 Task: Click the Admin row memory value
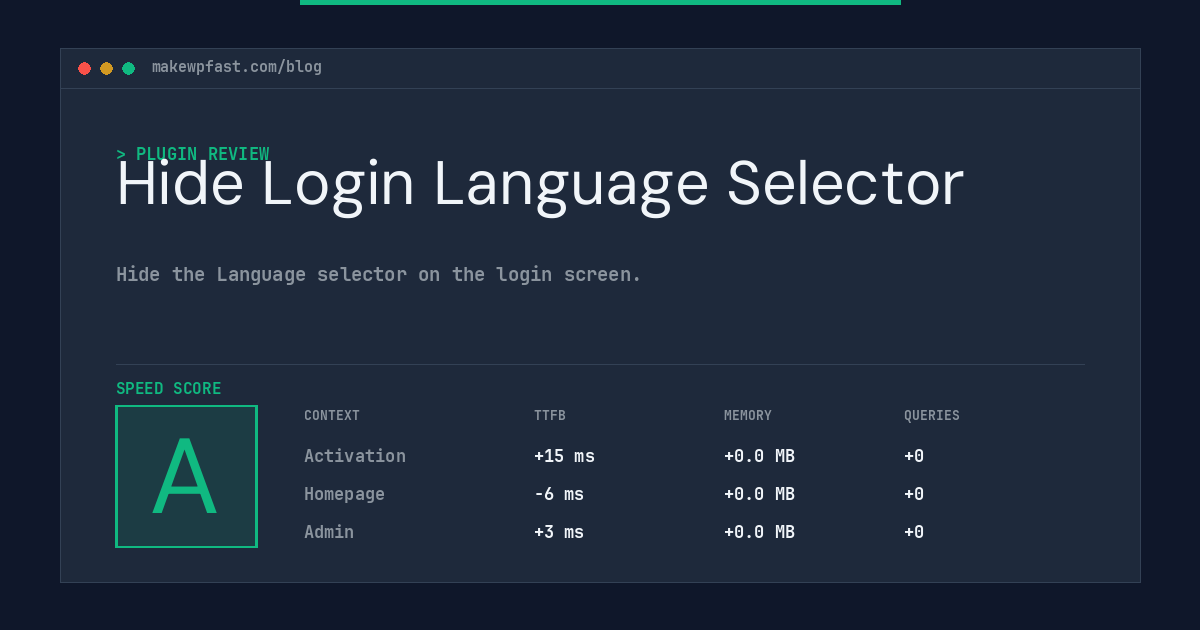[759, 532]
